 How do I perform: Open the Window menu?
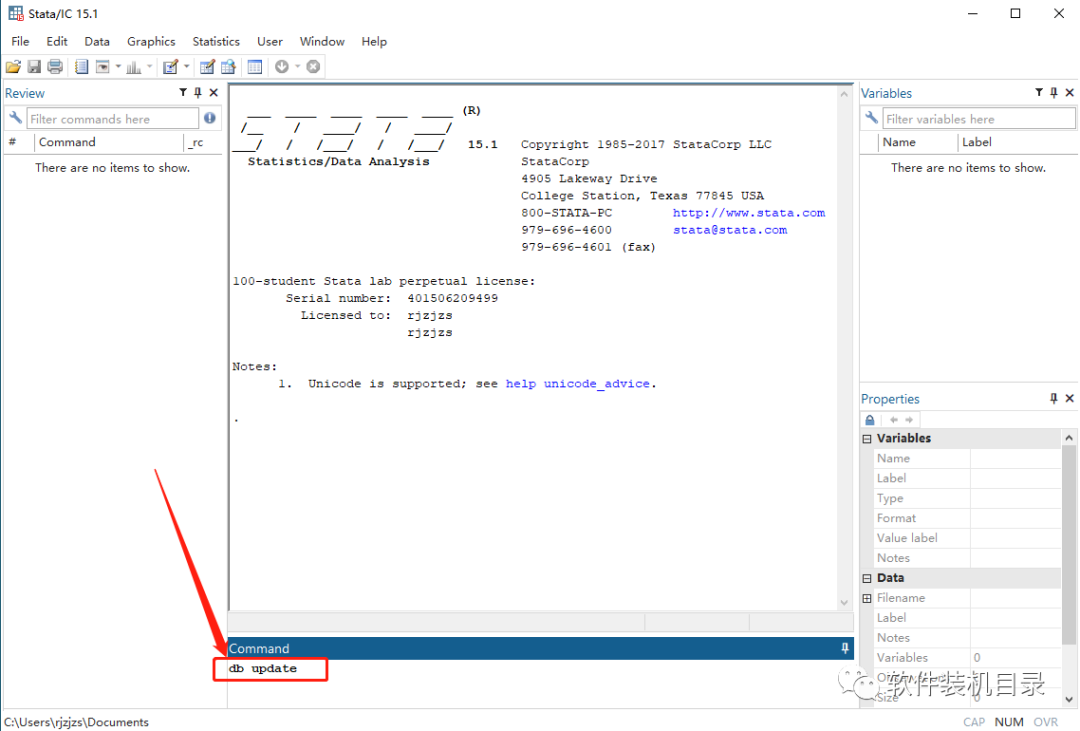[322, 41]
